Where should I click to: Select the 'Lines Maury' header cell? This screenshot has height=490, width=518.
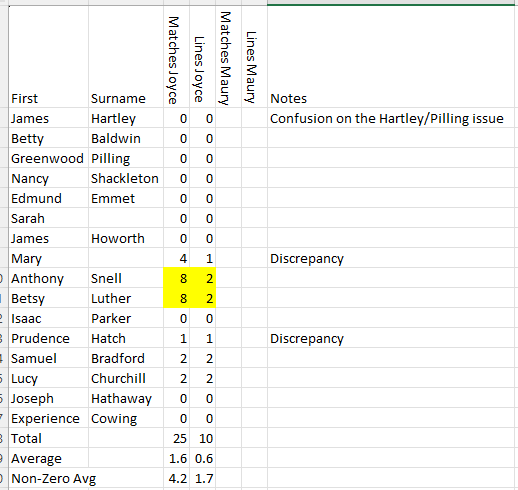click(254, 57)
